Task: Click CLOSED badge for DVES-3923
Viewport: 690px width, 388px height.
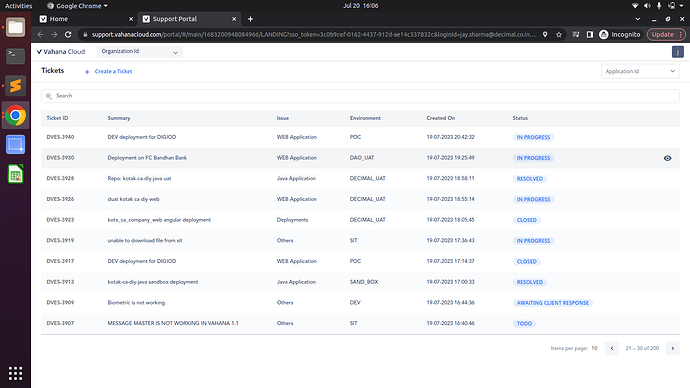Action: point(526,220)
